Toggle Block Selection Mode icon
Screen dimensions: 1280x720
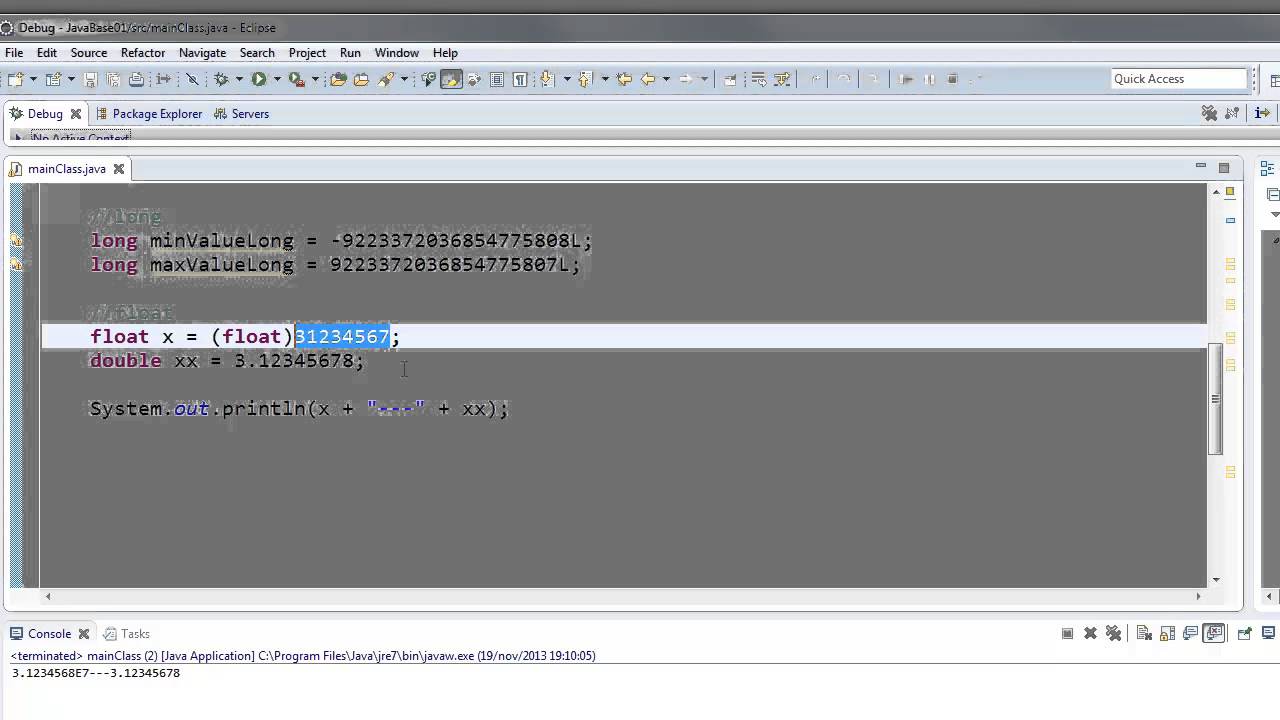pos(497,79)
